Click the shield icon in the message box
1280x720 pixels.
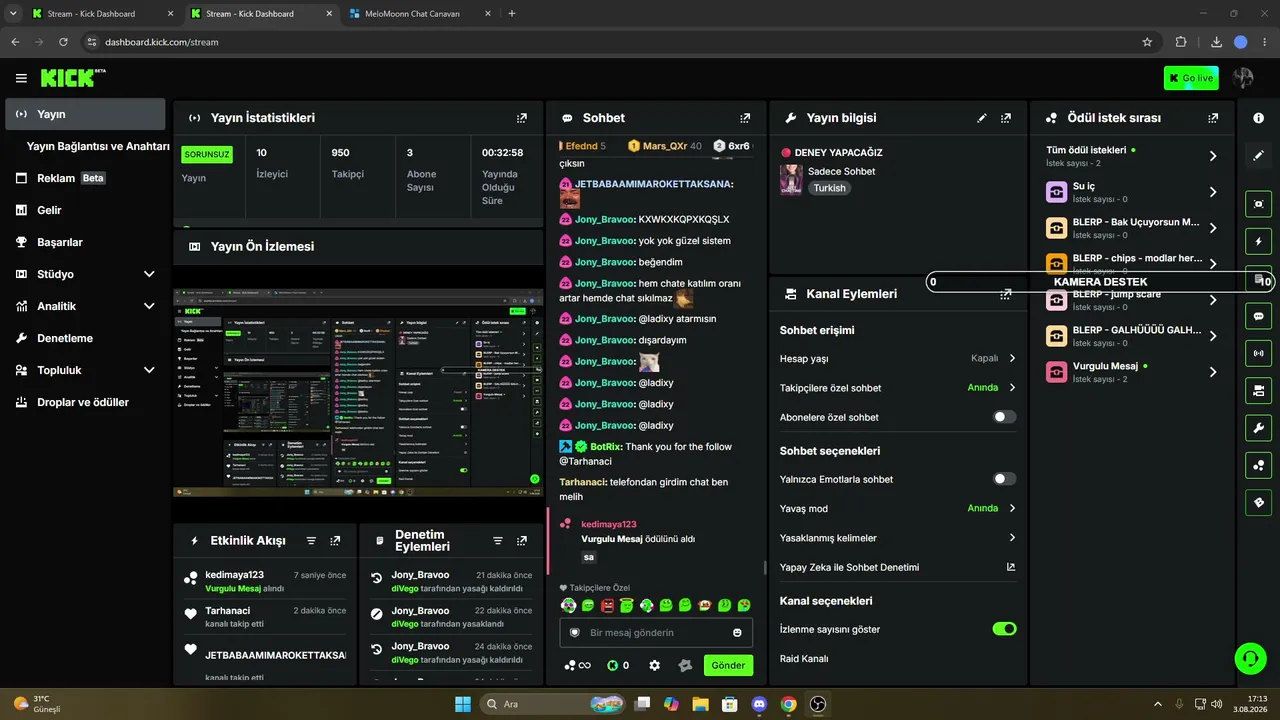pyautogui.click(x=575, y=633)
